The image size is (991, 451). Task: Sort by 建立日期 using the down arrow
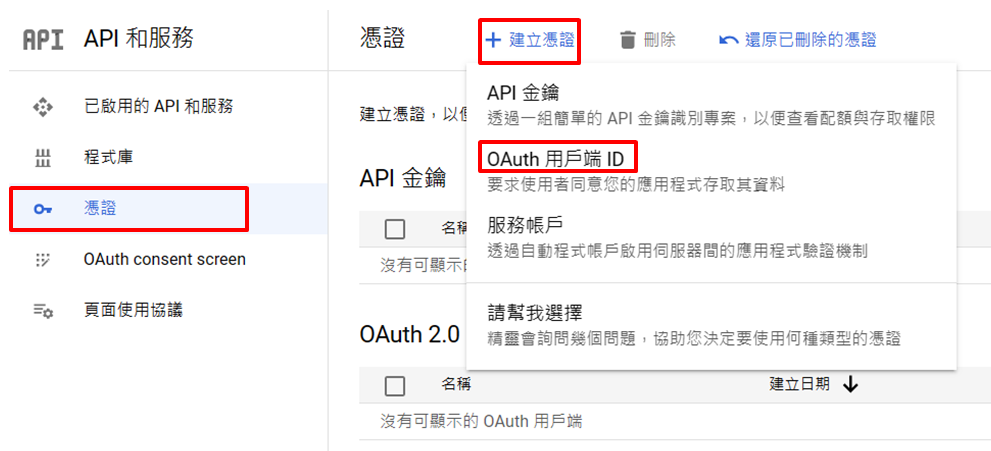coord(851,384)
